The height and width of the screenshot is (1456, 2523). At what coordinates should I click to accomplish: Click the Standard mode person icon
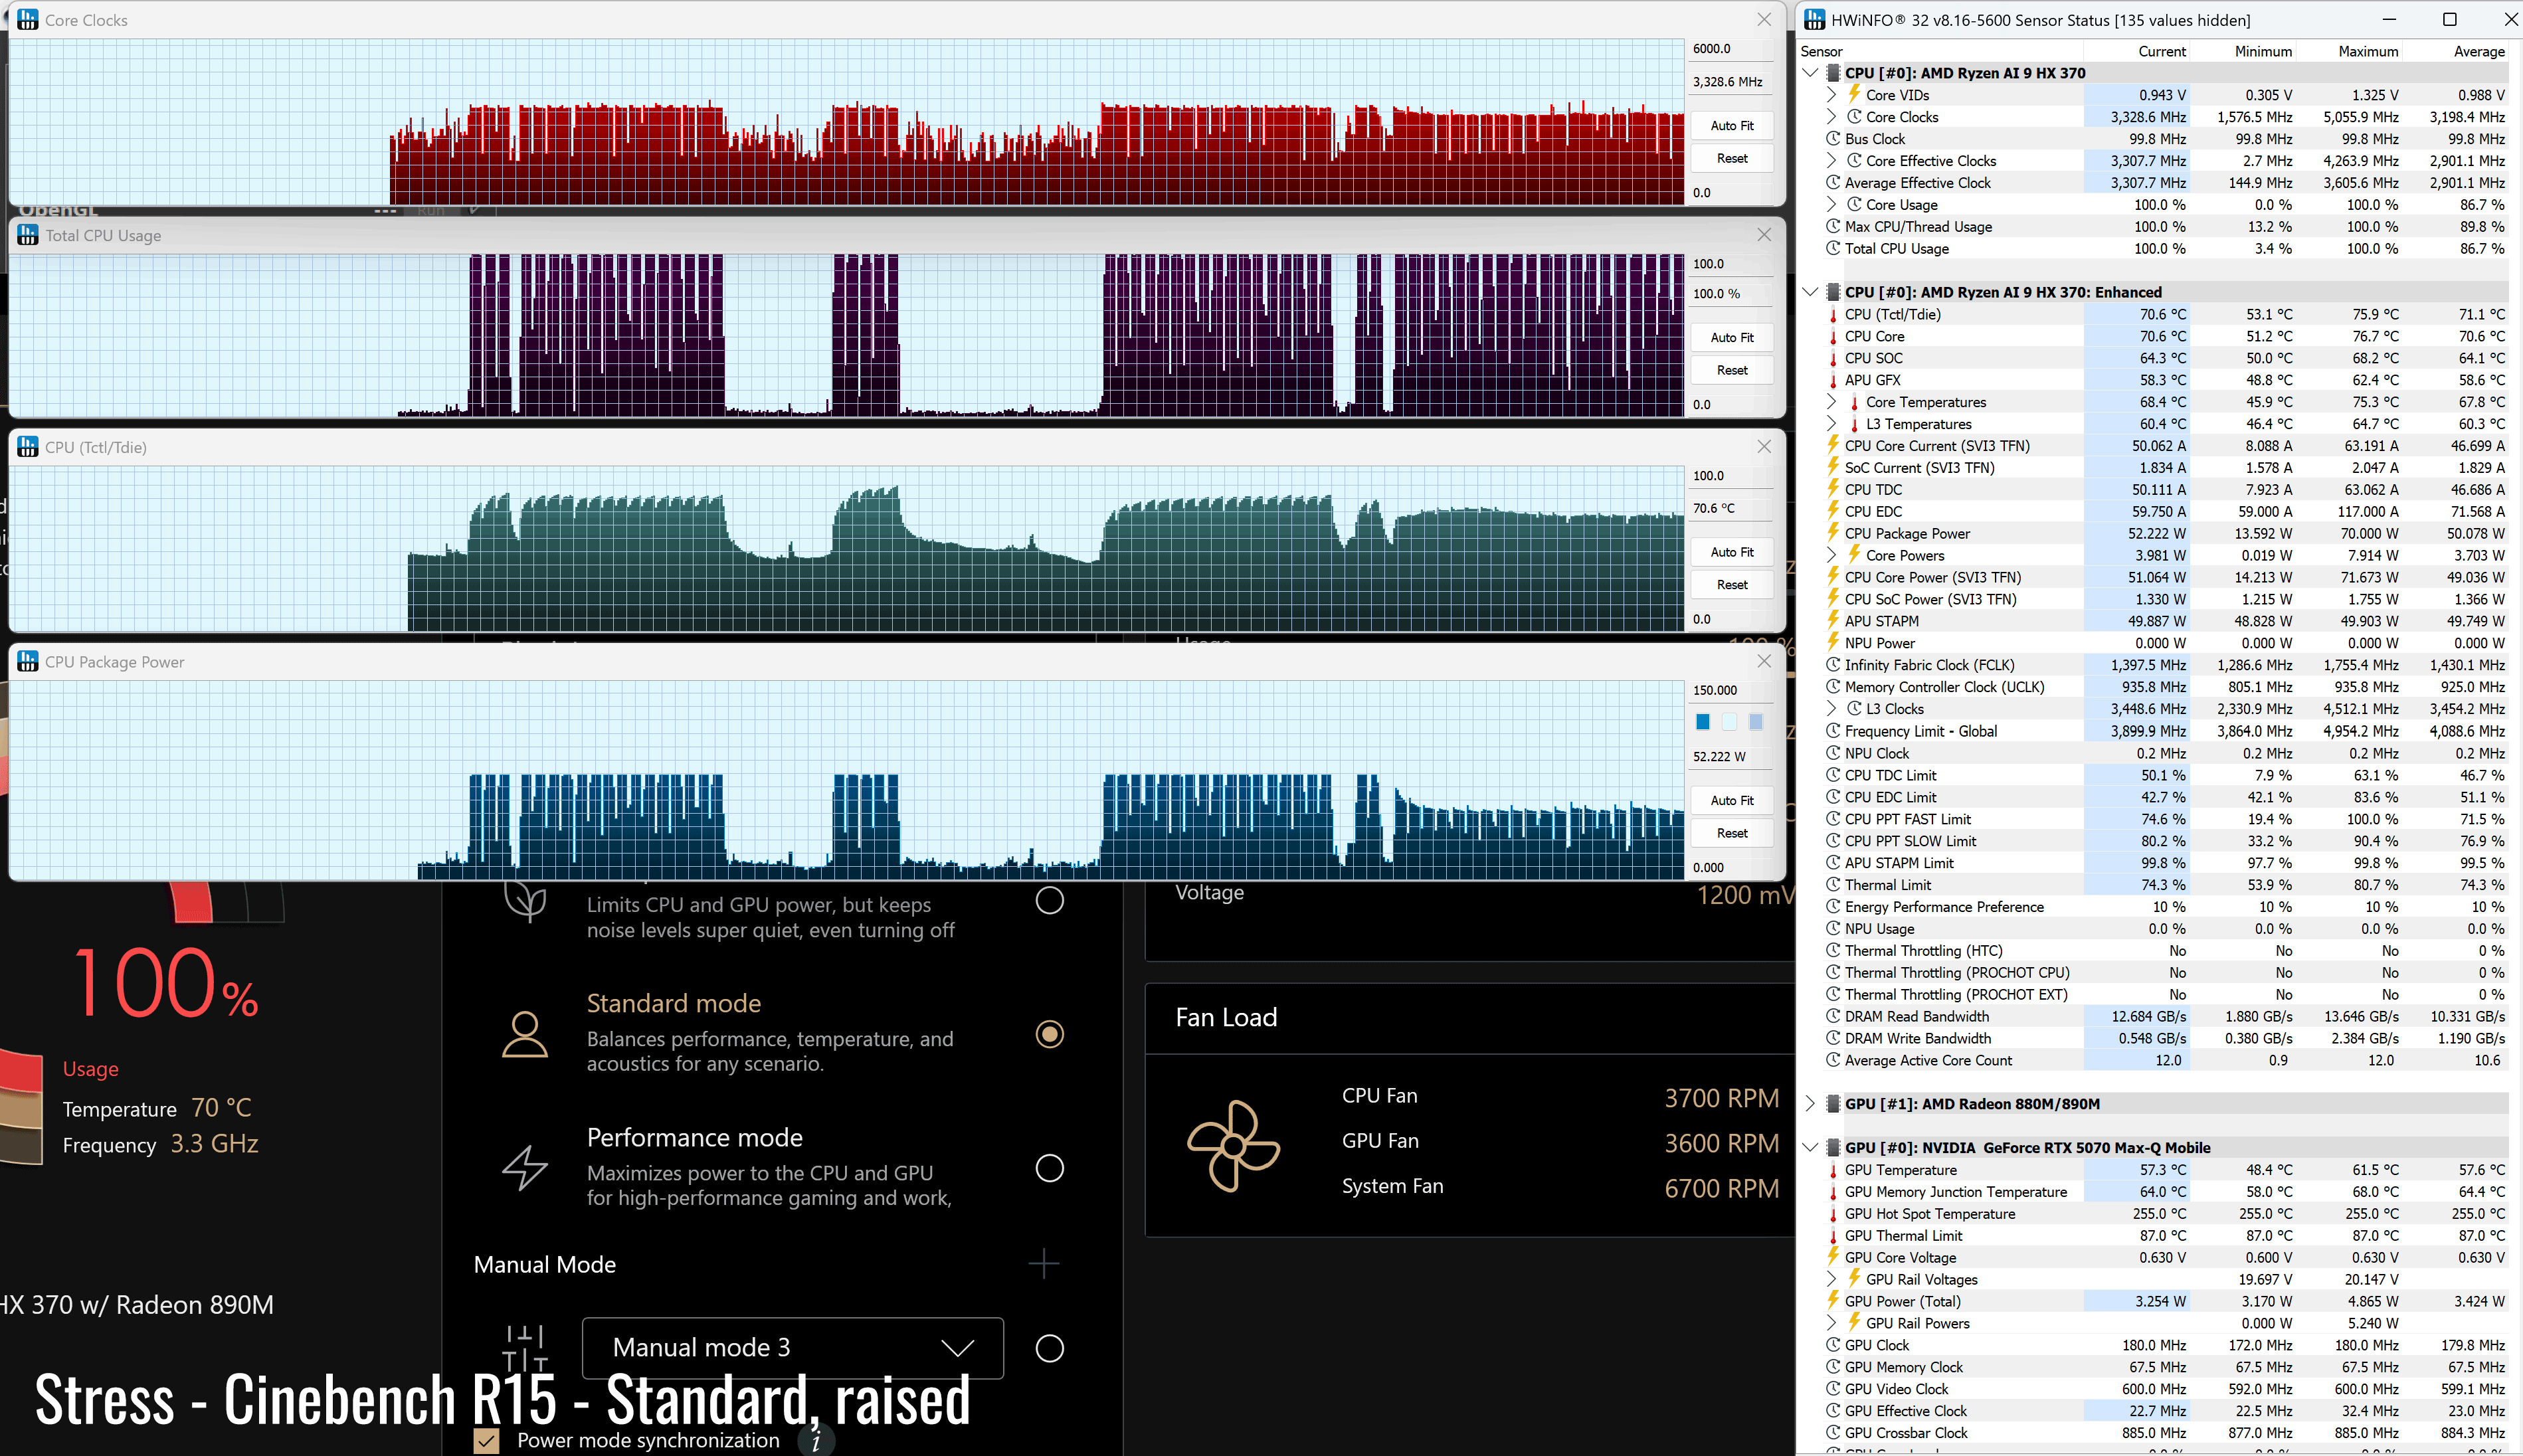tap(524, 1034)
